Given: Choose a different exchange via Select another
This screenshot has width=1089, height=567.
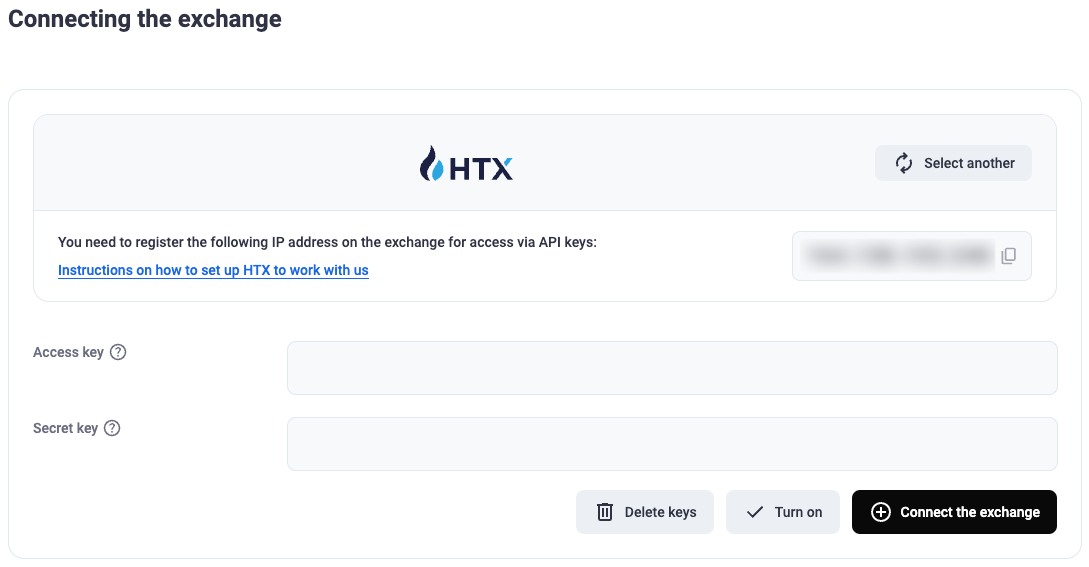Looking at the screenshot, I should pos(953,163).
